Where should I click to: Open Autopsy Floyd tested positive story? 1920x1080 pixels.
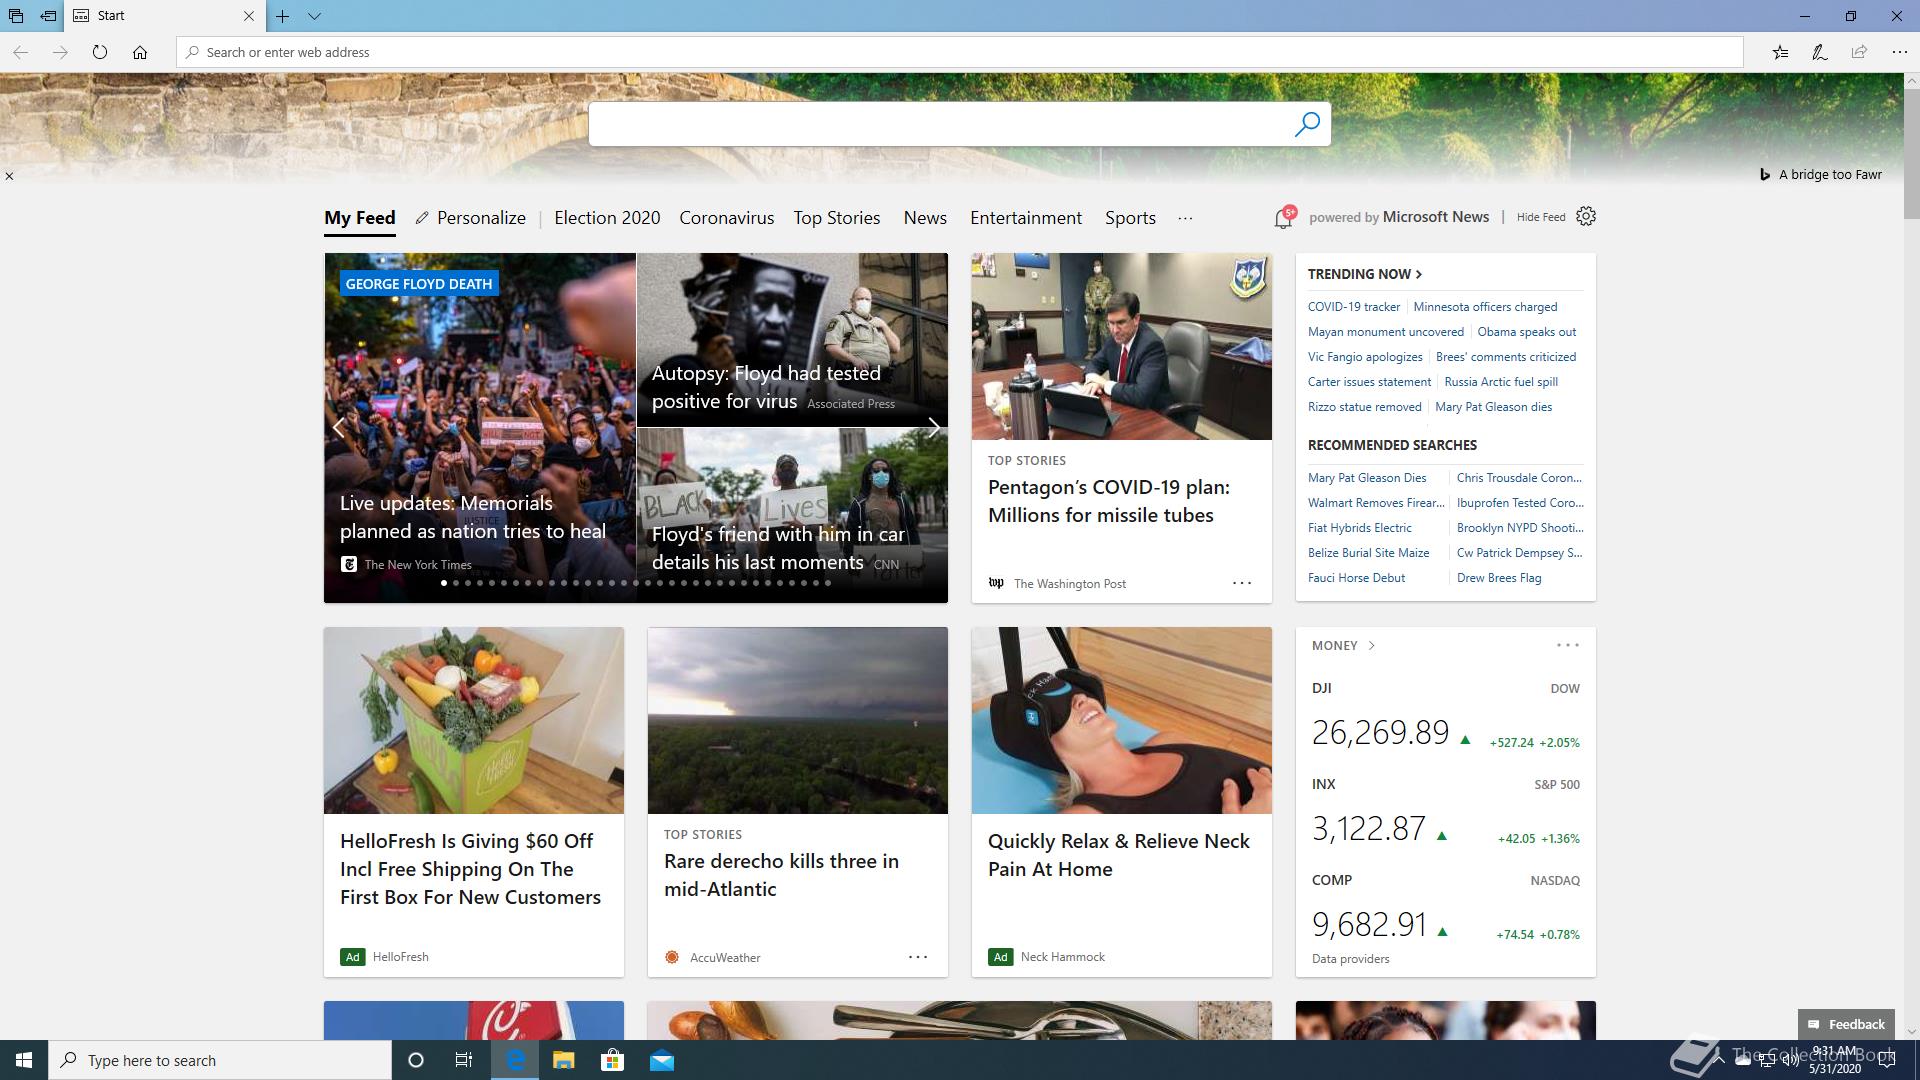[766, 387]
